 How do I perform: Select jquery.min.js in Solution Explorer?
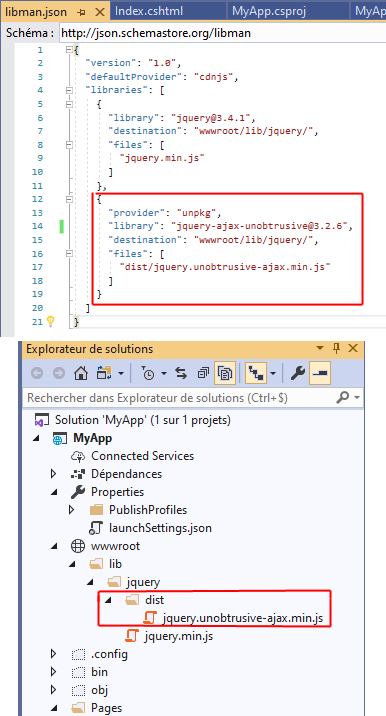tap(178, 636)
